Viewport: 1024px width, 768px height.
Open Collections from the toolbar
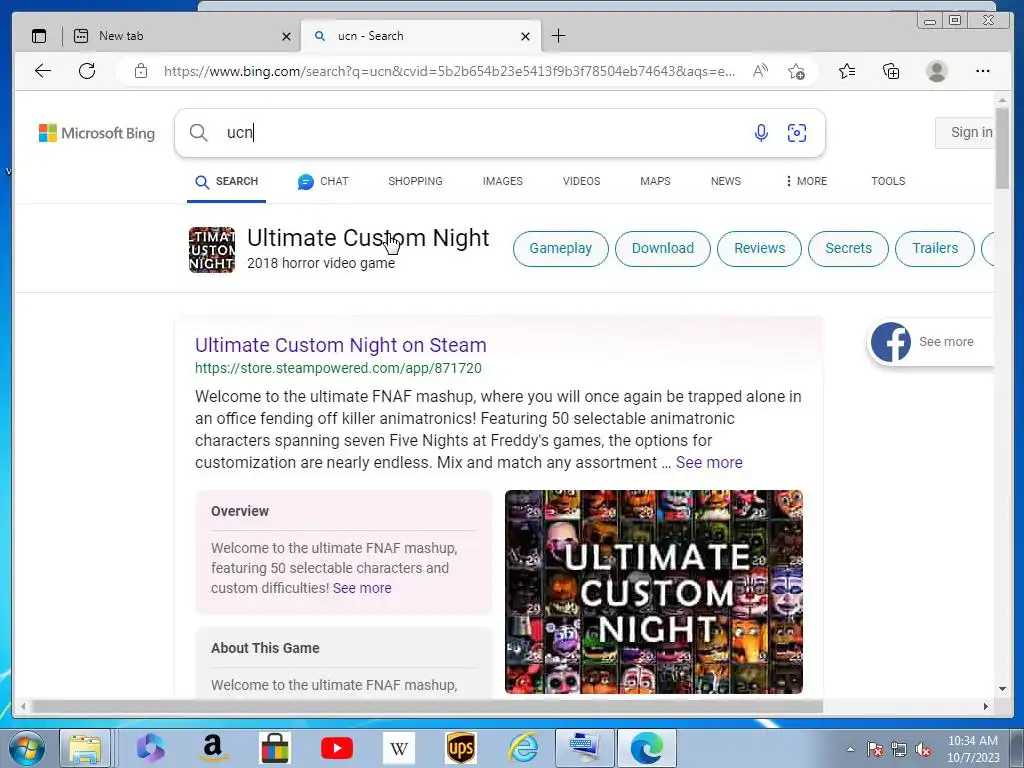(891, 71)
